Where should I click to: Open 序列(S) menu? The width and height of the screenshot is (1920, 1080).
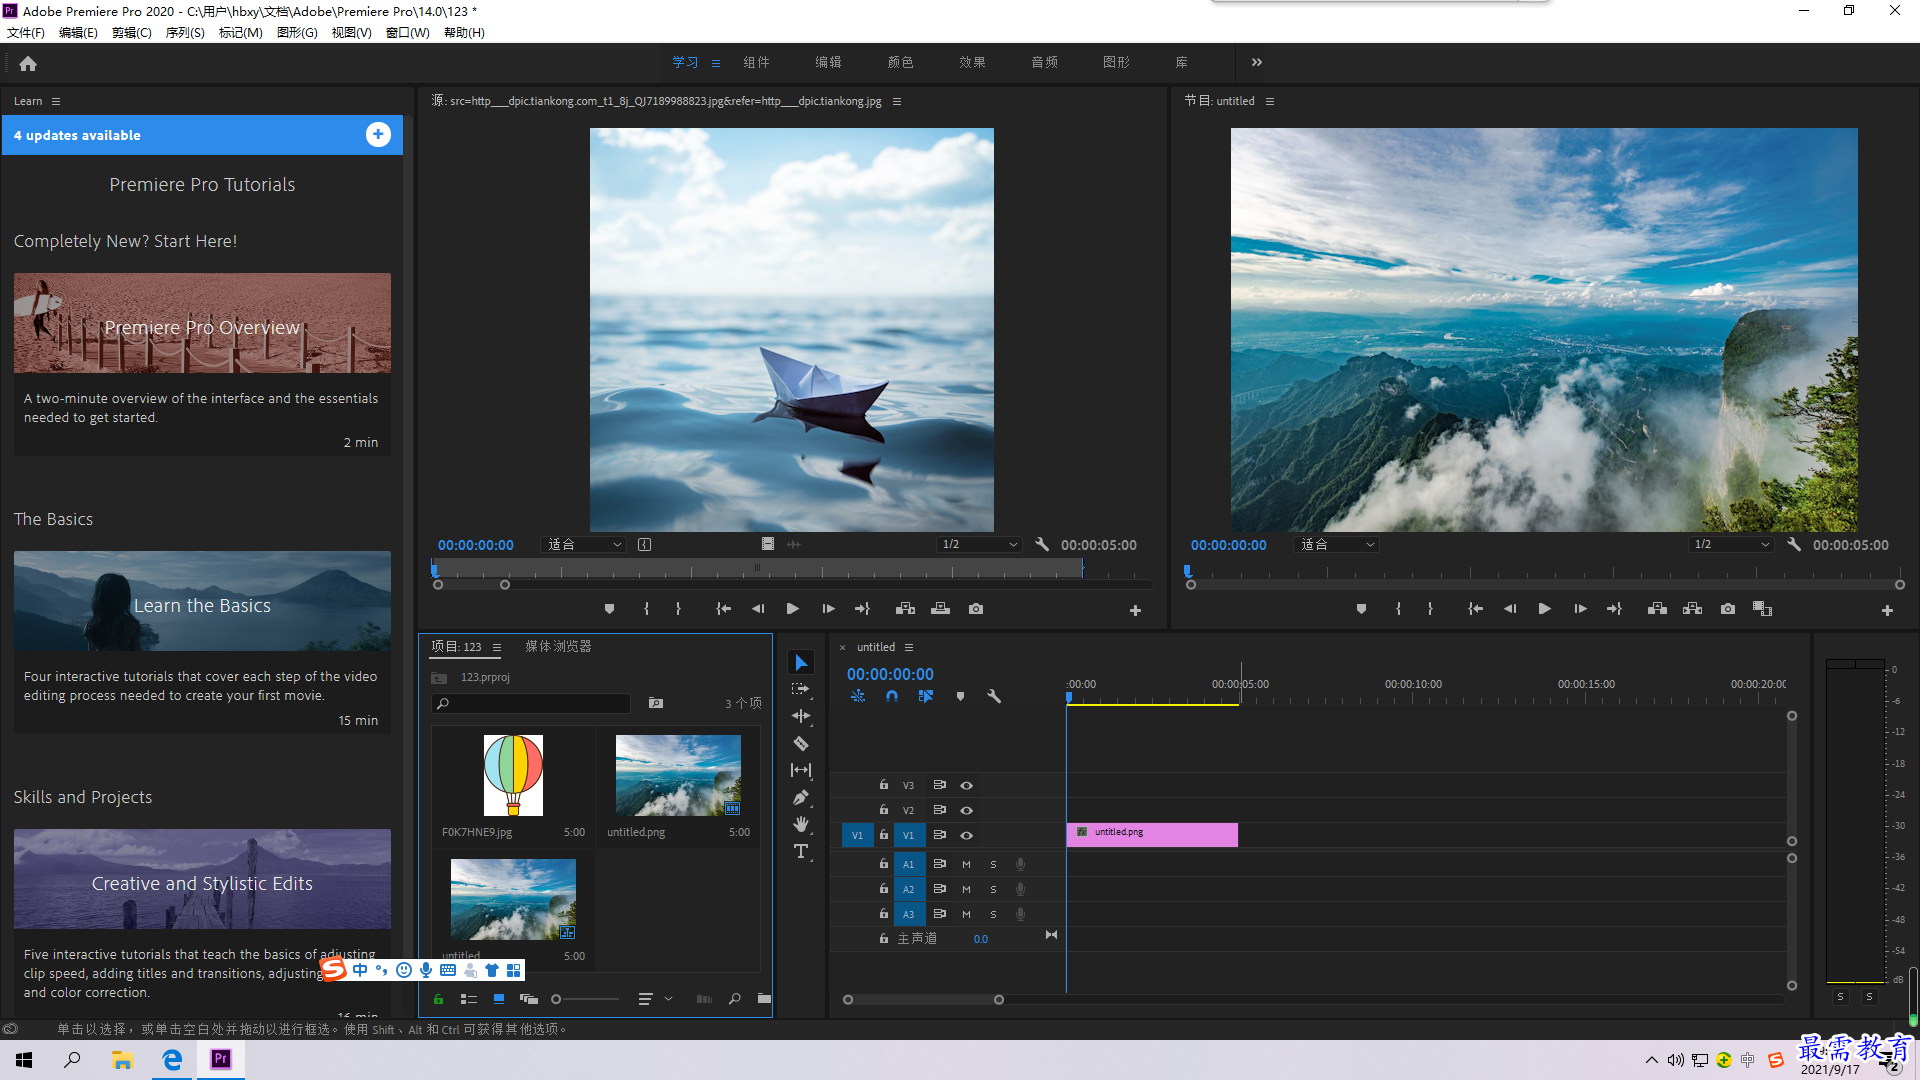click(185, 33)
